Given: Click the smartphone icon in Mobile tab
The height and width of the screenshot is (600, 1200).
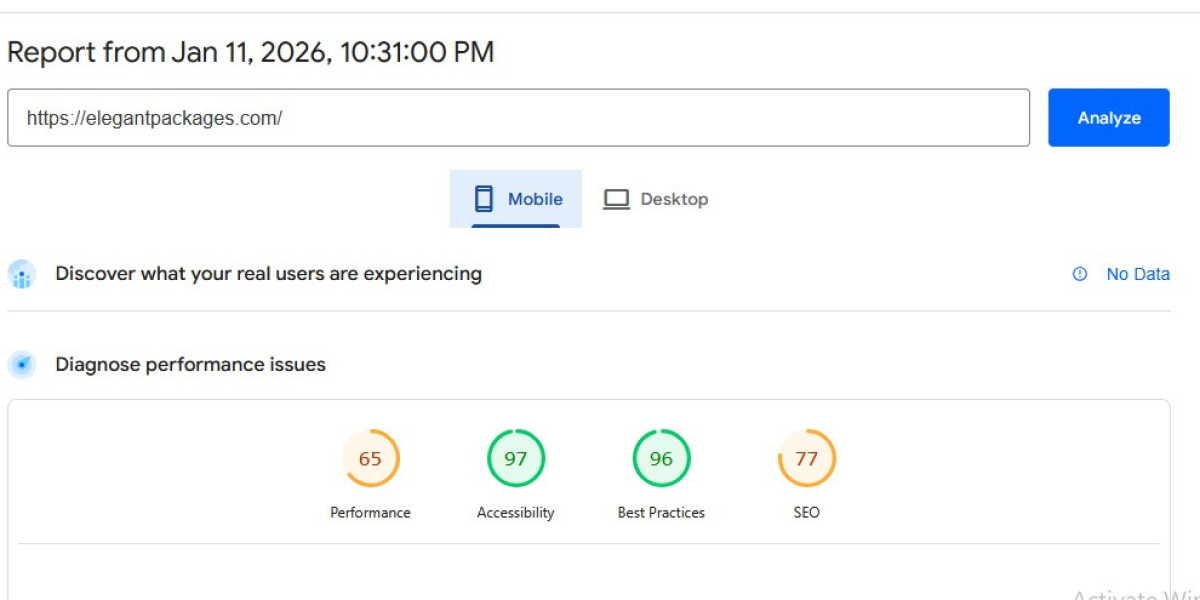Looking at the screenshot, I should coord(484,199).
